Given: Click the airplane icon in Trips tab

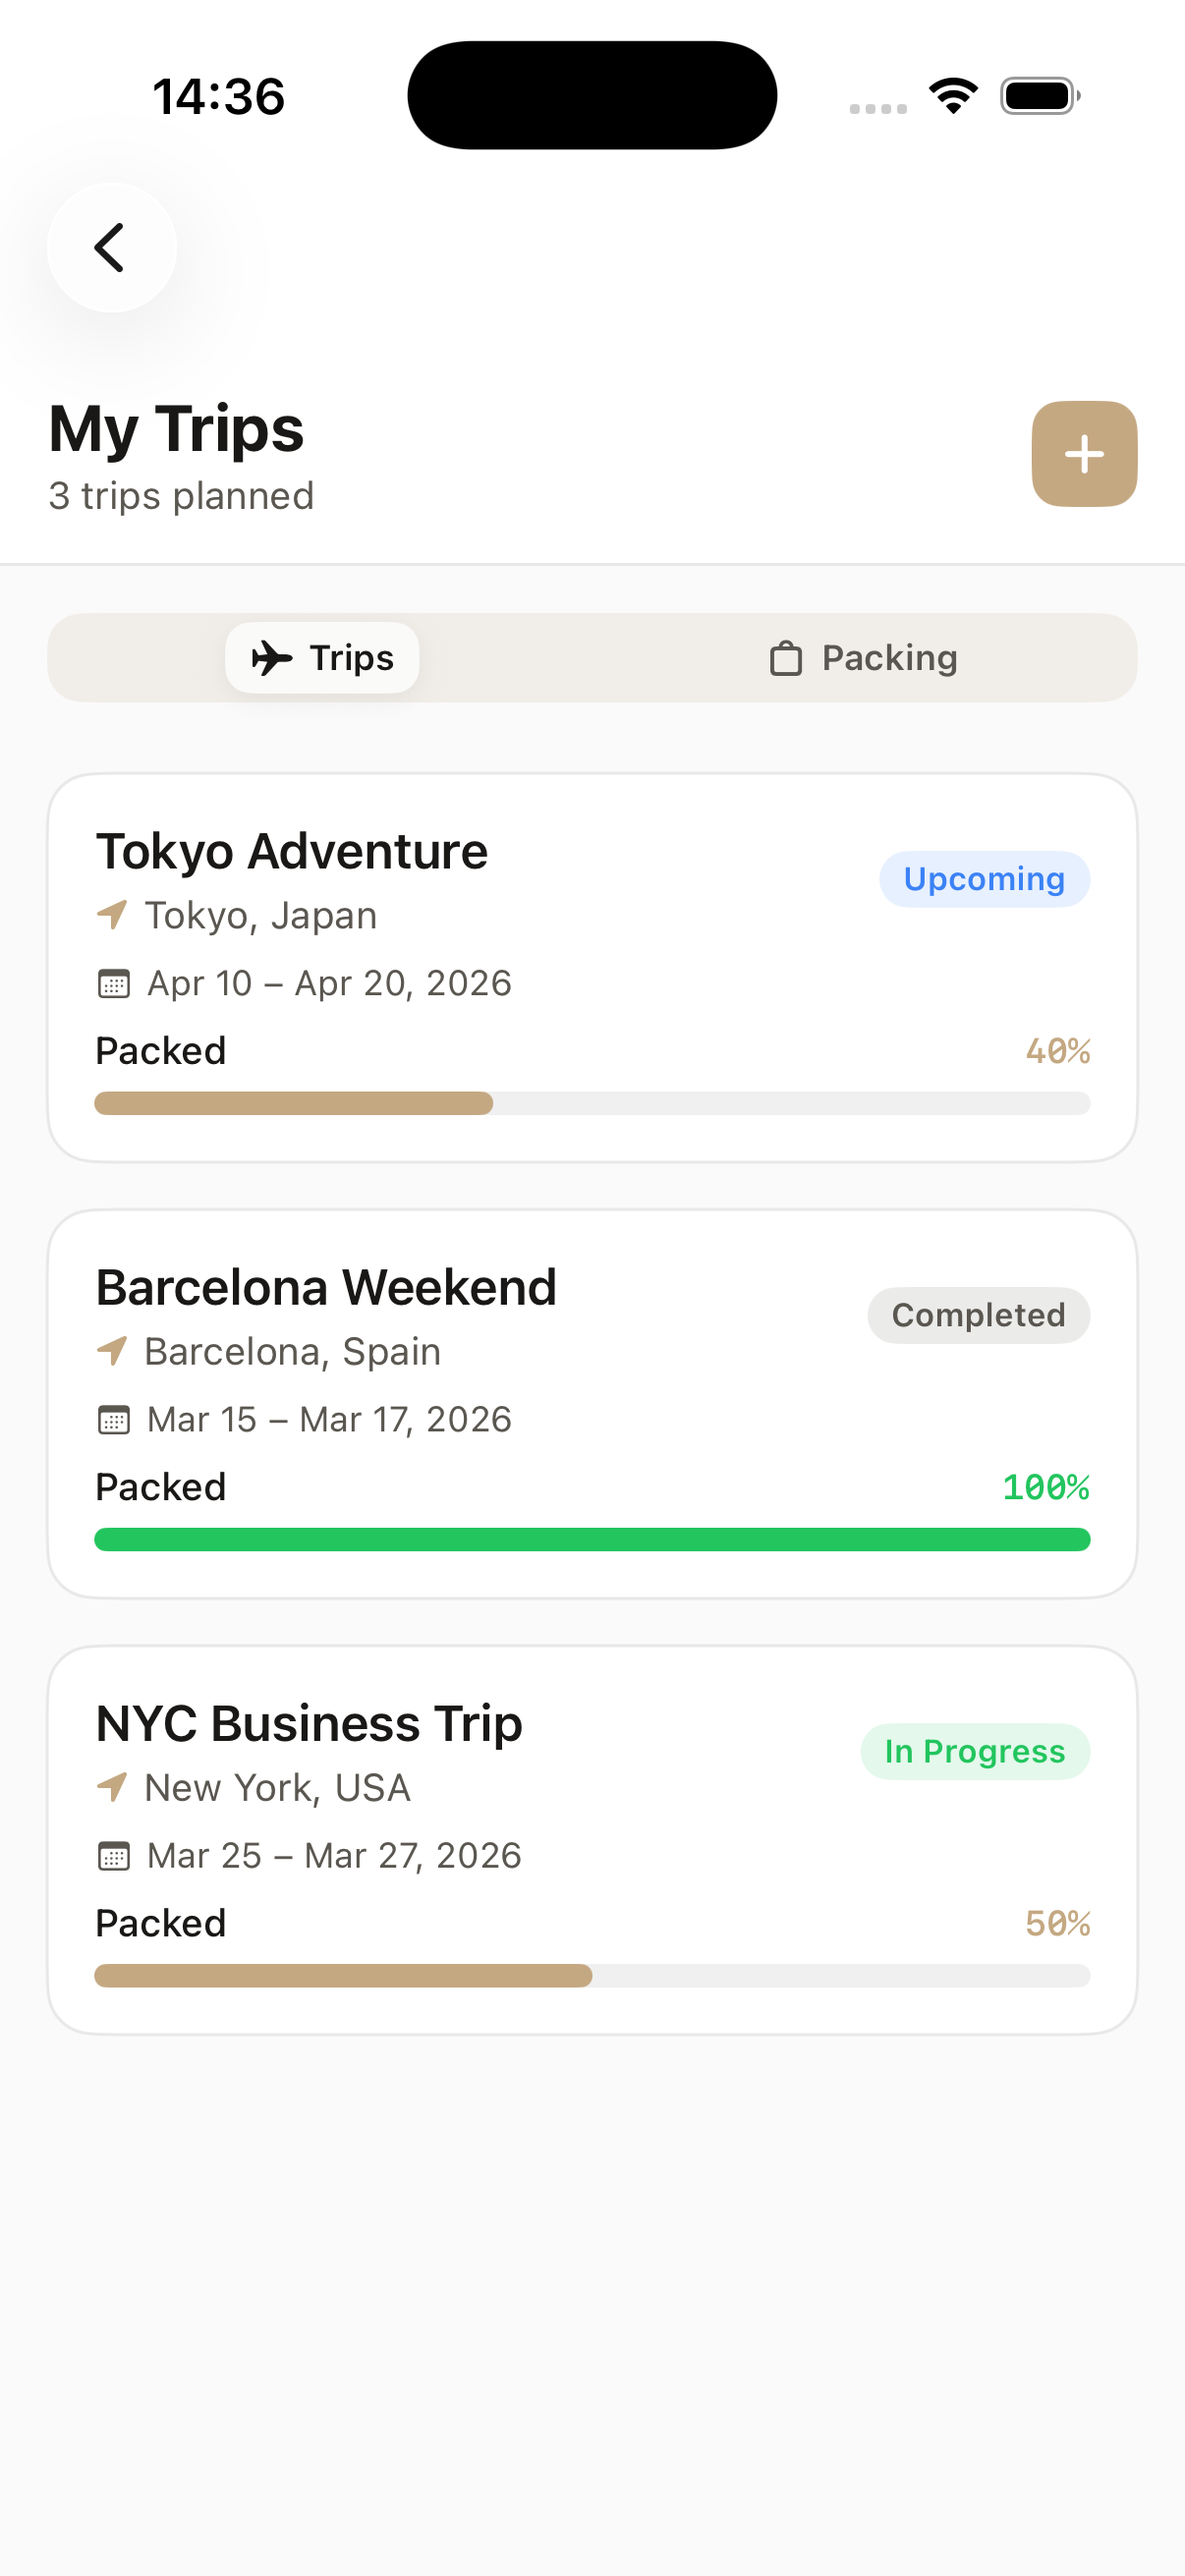Looking at the screenshot, I should tap(271, 658).
